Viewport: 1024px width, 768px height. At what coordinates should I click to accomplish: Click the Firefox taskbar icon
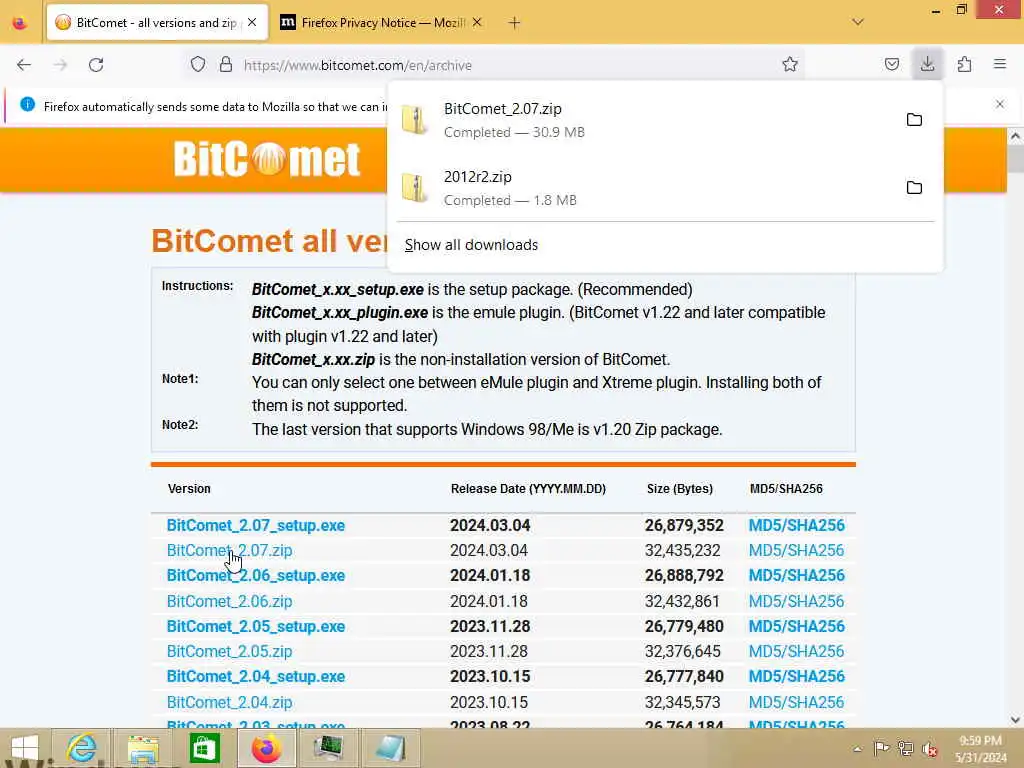266,748
